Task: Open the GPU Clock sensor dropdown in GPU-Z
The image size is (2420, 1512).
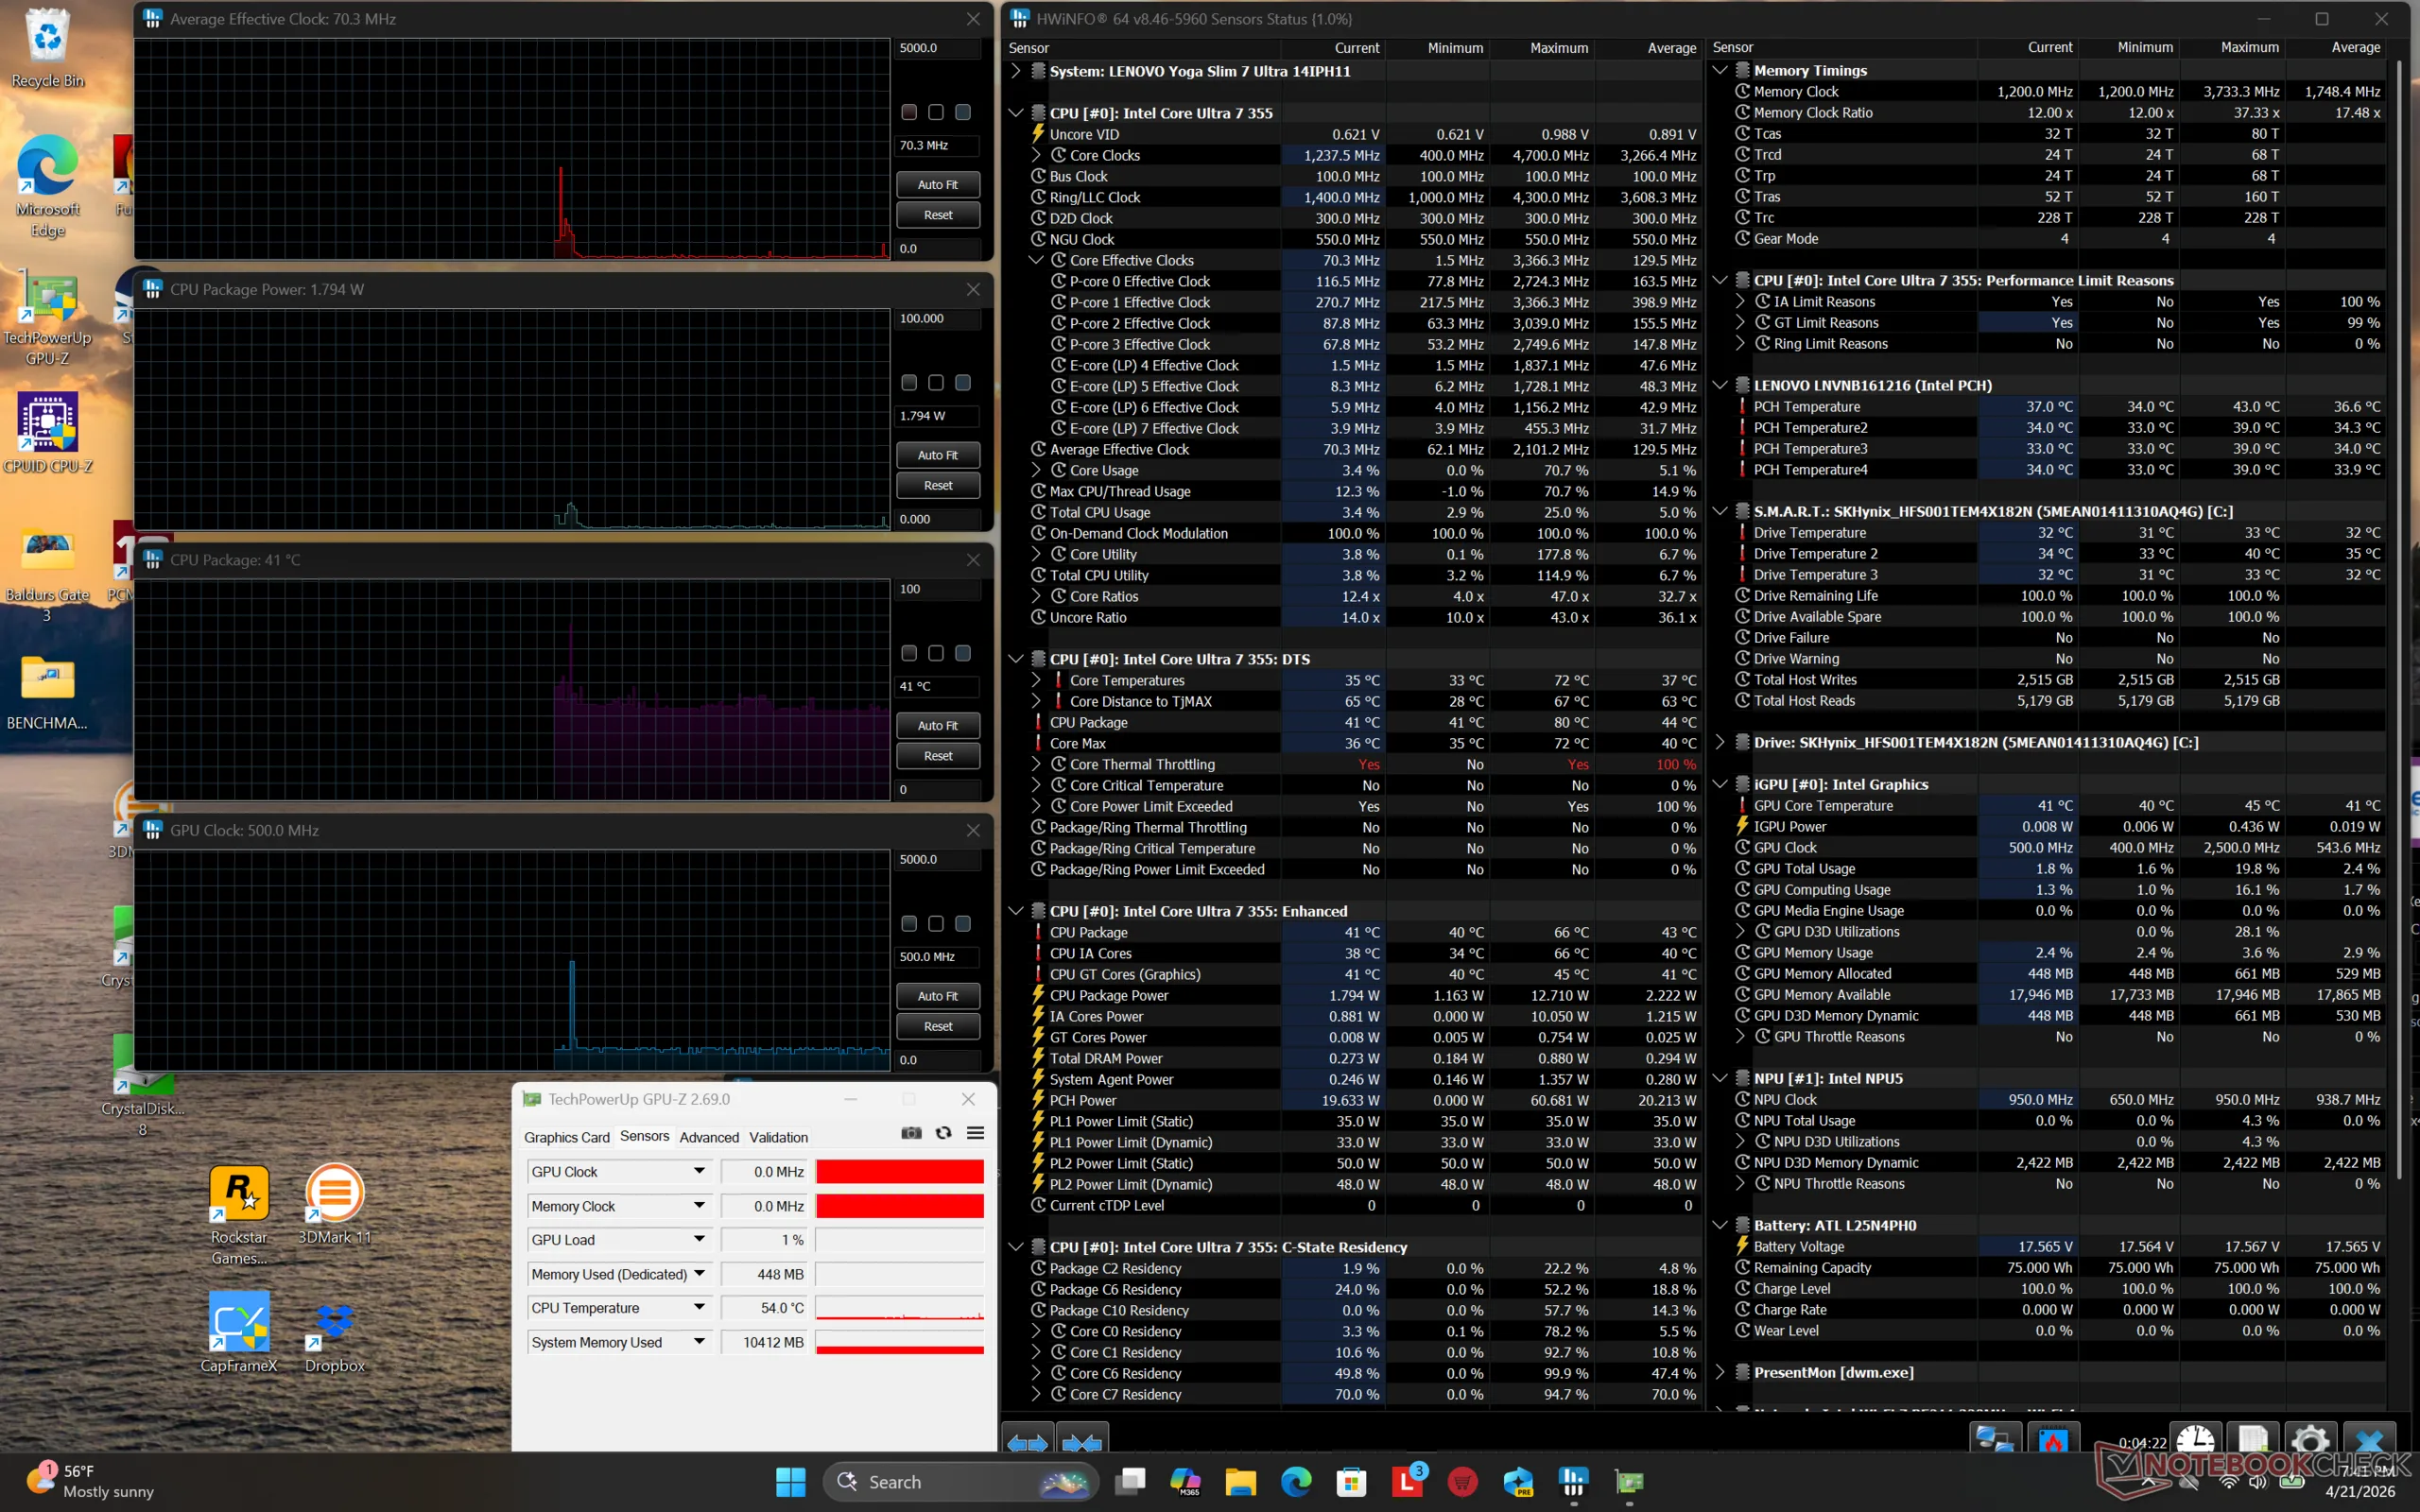Action: click(x=699, y=1171)
